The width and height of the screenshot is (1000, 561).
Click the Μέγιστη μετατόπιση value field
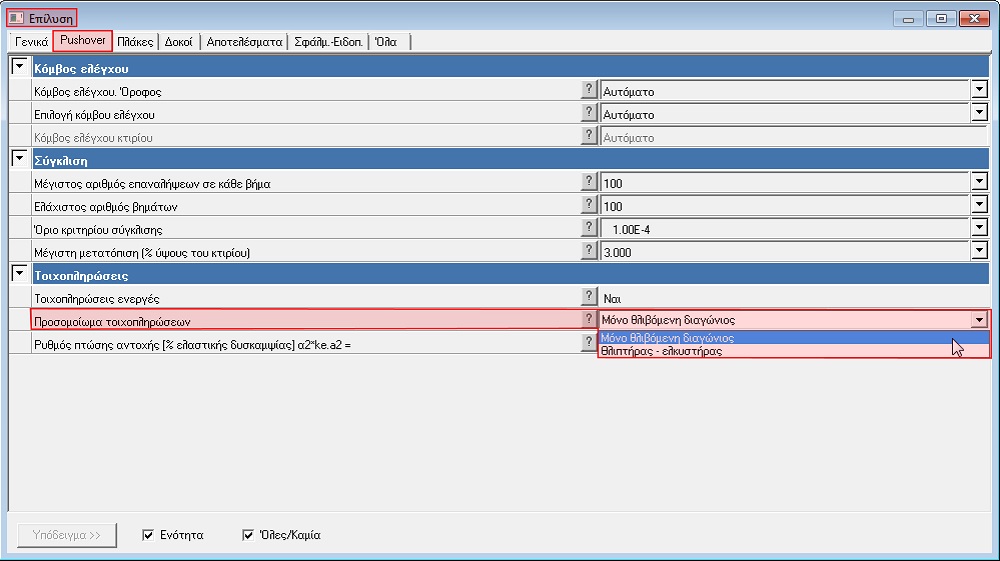coord(785,252)
